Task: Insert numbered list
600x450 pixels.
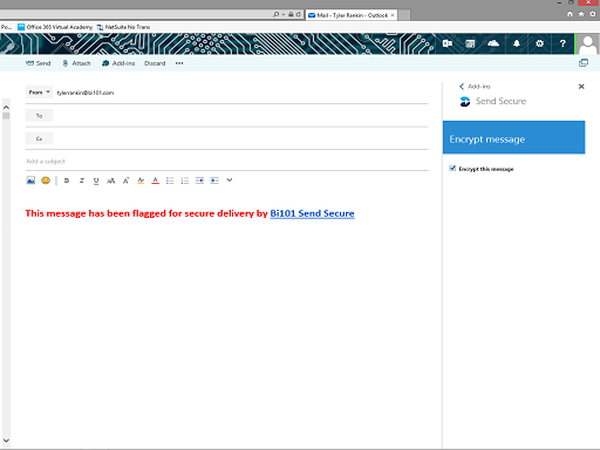Action: (x=185, y=181)
